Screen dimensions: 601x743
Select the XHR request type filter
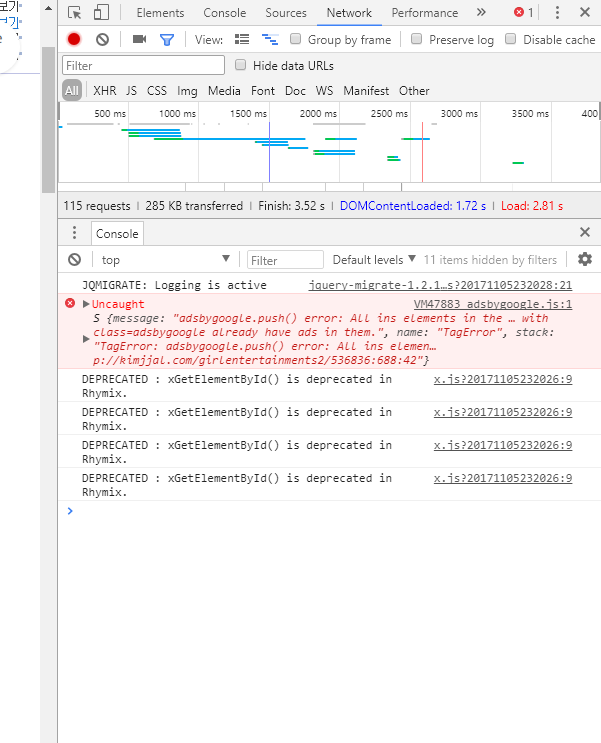[x=104, y=90]
